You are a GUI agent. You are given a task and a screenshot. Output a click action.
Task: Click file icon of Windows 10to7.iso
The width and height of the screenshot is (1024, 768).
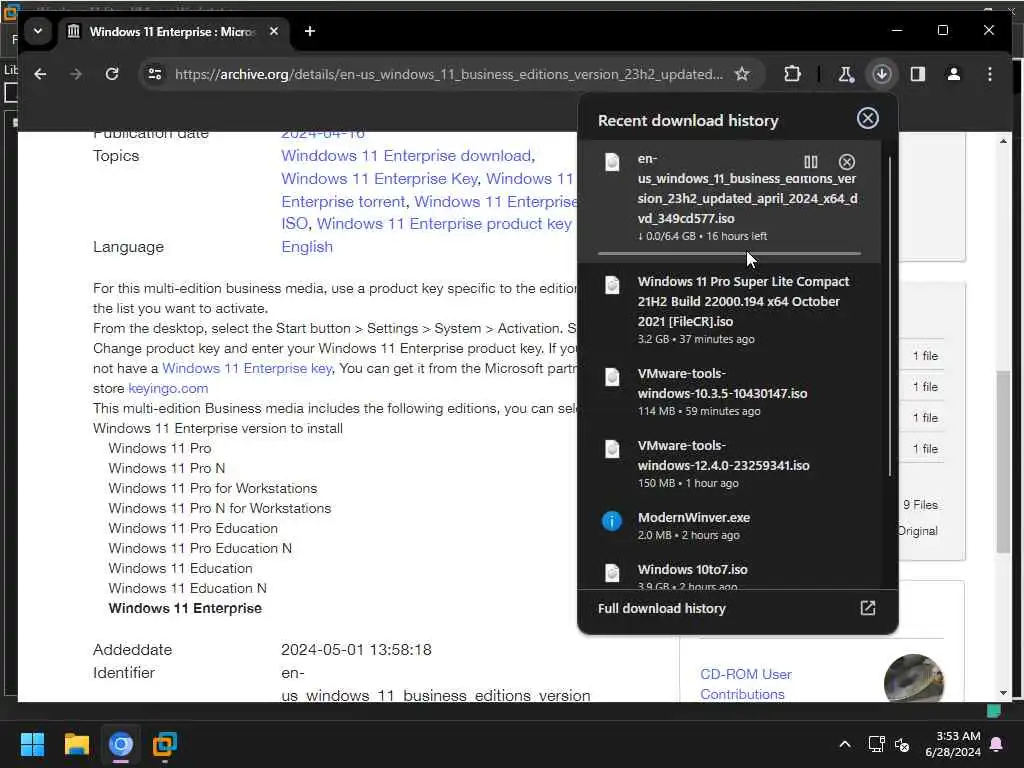click(x=612, y=573)
